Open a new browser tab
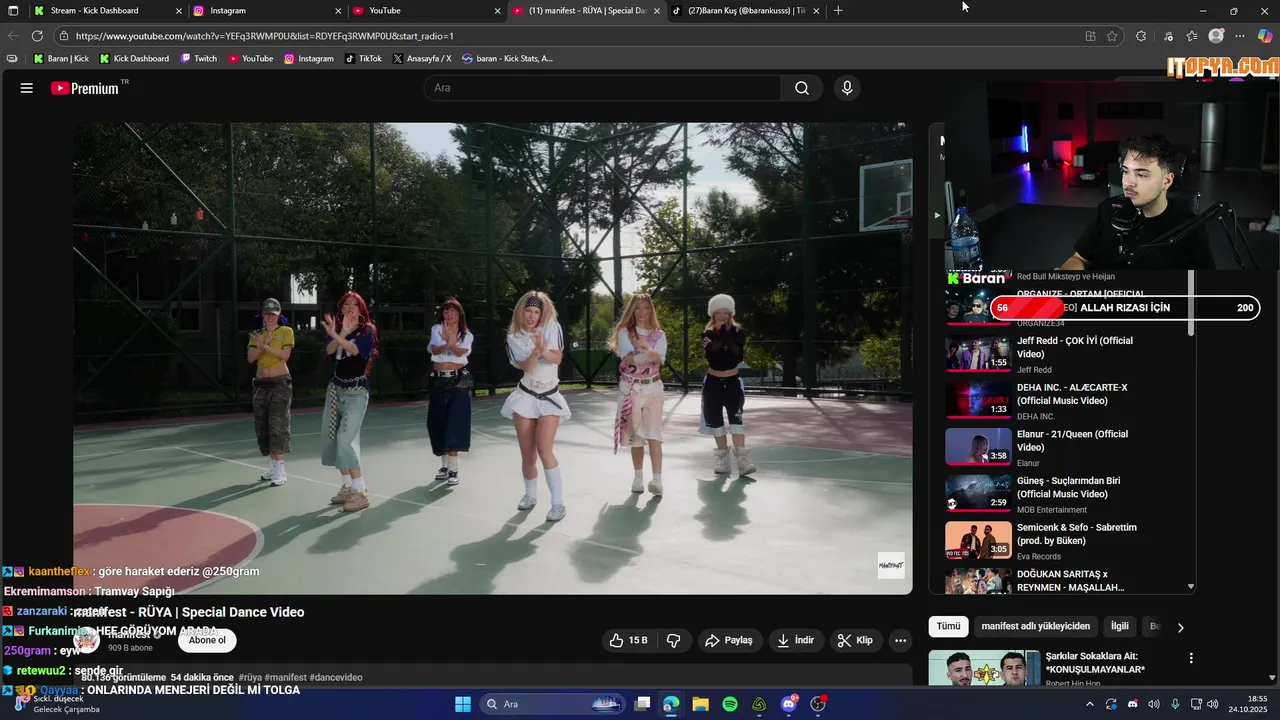Viewport: 1280px width, 720px height. click(x=838, y=11)
